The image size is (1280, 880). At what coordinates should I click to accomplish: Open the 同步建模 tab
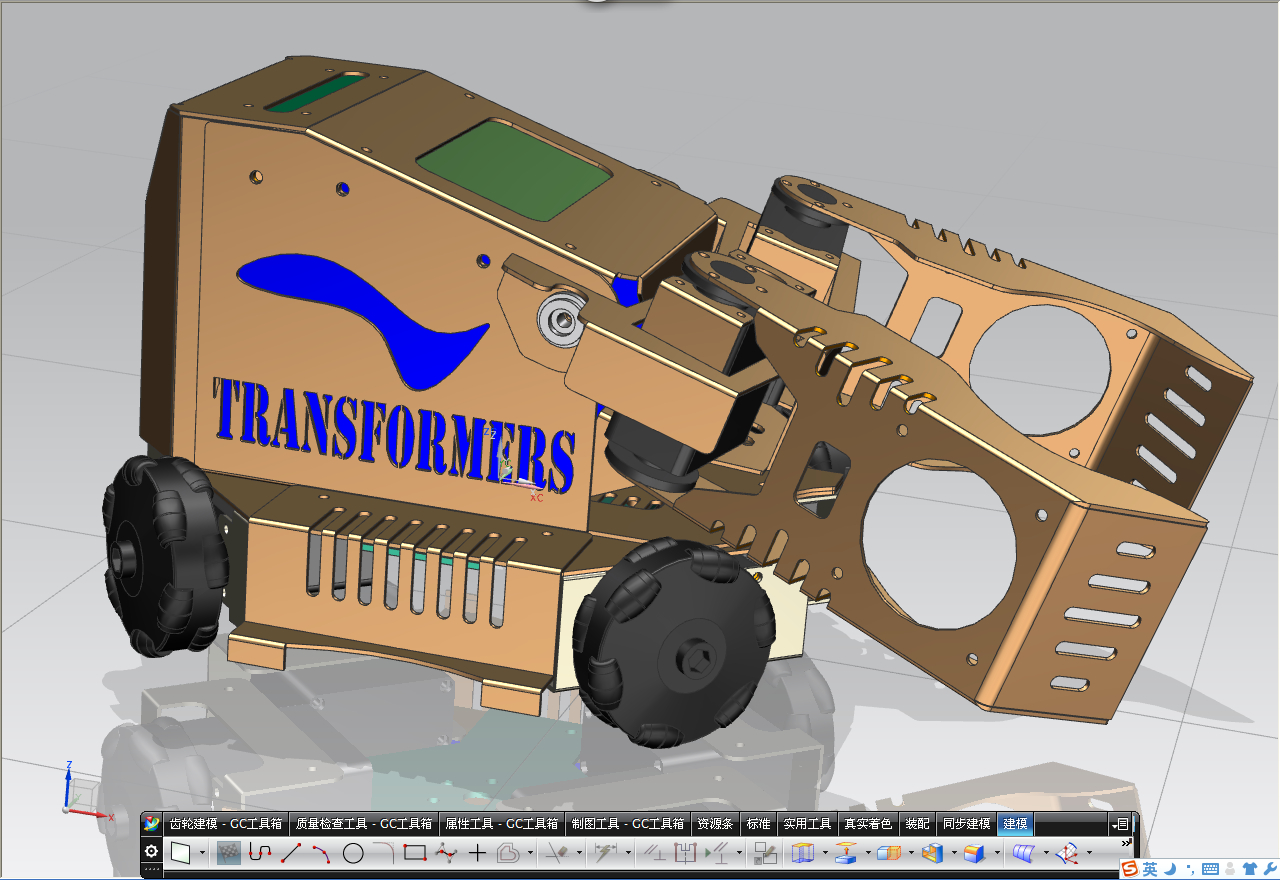point(967,824)
